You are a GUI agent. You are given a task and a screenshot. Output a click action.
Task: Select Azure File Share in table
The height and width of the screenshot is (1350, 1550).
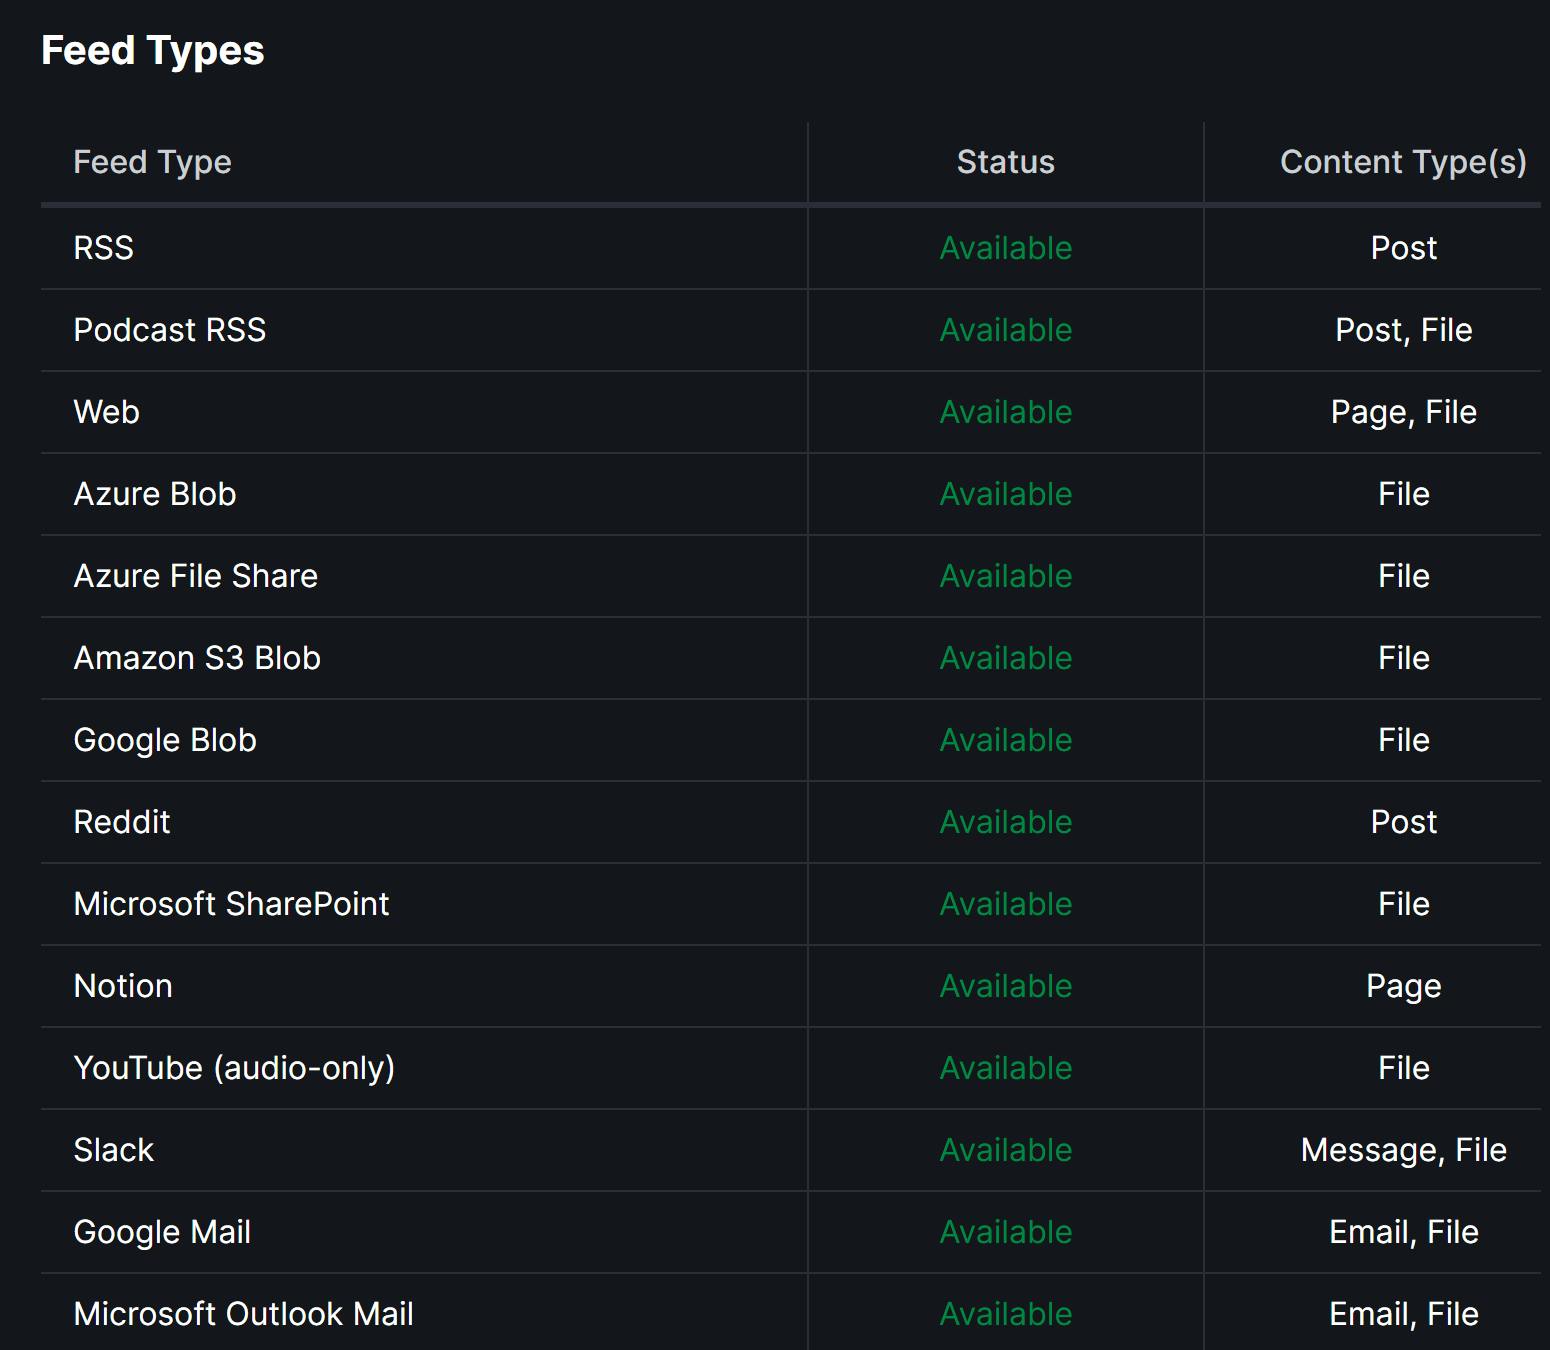(195, 576)
